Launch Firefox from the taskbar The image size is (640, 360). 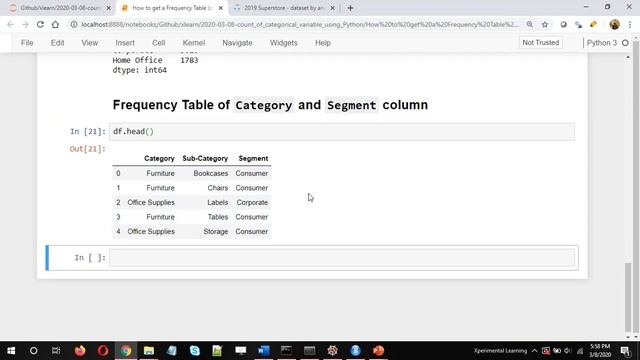click(80, 351)
